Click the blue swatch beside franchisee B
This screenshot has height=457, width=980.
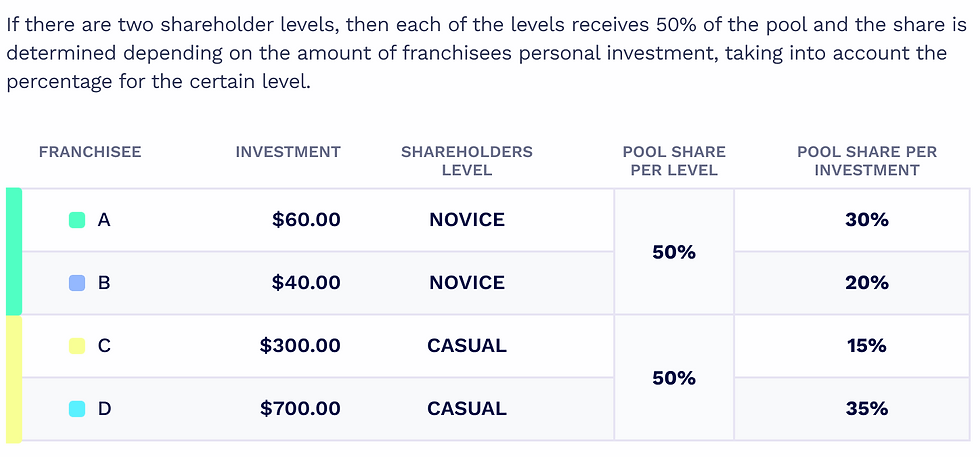point(77,283)
